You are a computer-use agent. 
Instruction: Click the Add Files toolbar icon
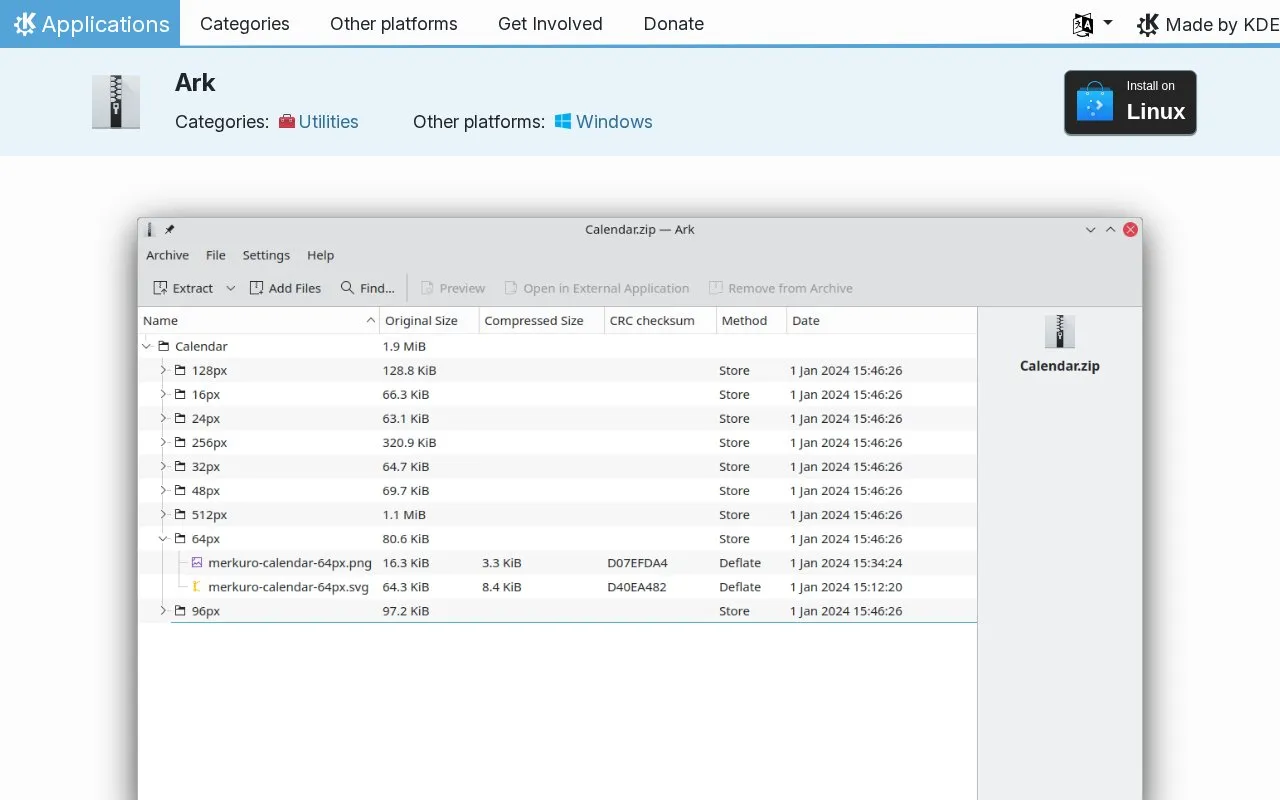(257, 288)
